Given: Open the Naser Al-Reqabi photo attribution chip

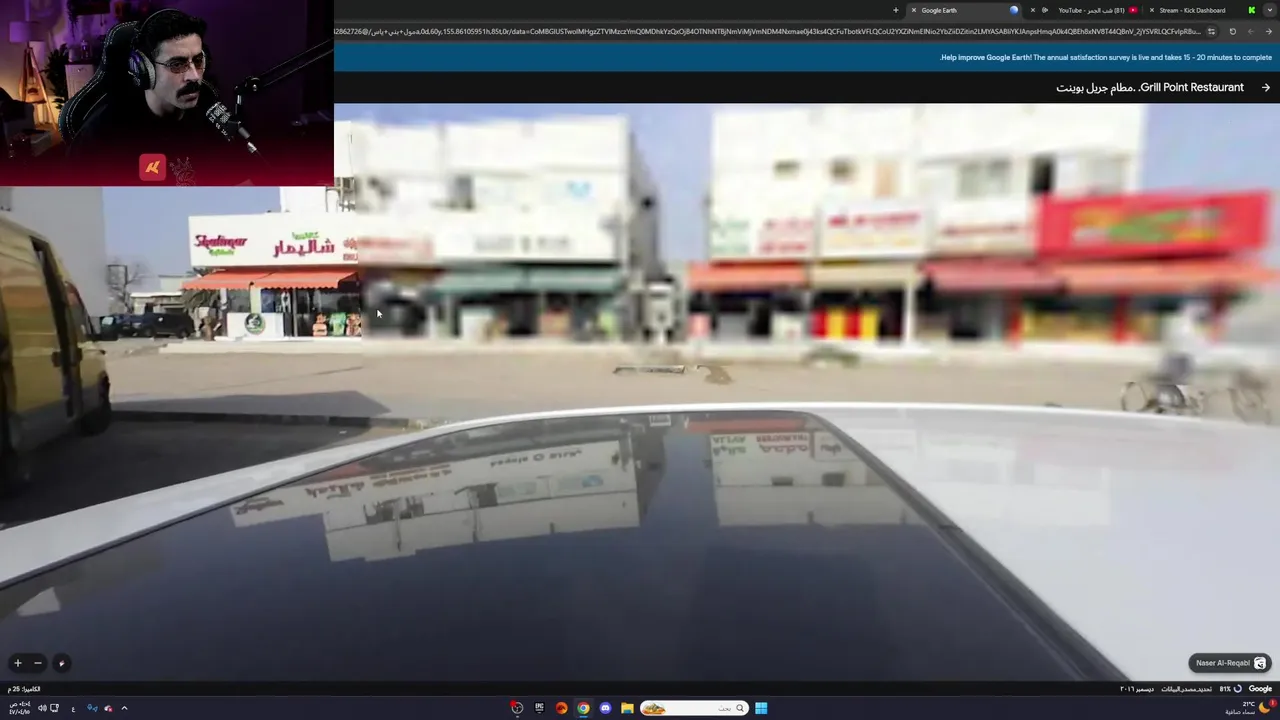Looking at the screenshot, I should tap(1230, 663).
